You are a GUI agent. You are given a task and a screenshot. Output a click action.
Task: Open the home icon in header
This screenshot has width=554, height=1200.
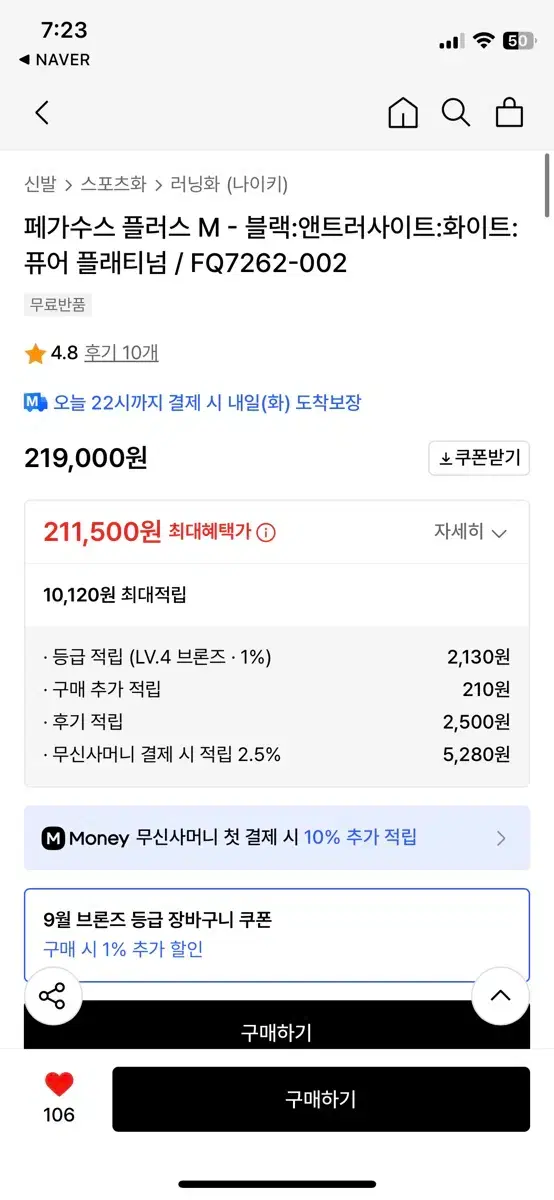coord(403,113)
